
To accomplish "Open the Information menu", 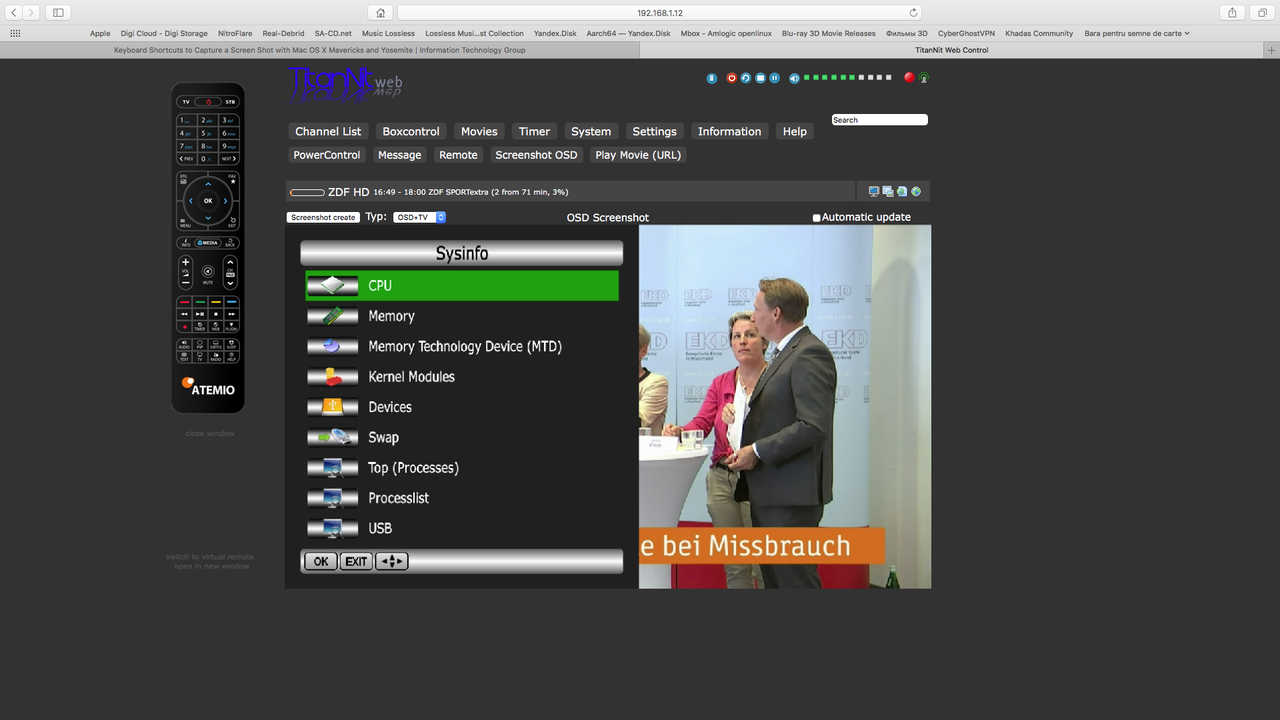I will [730, 131].
